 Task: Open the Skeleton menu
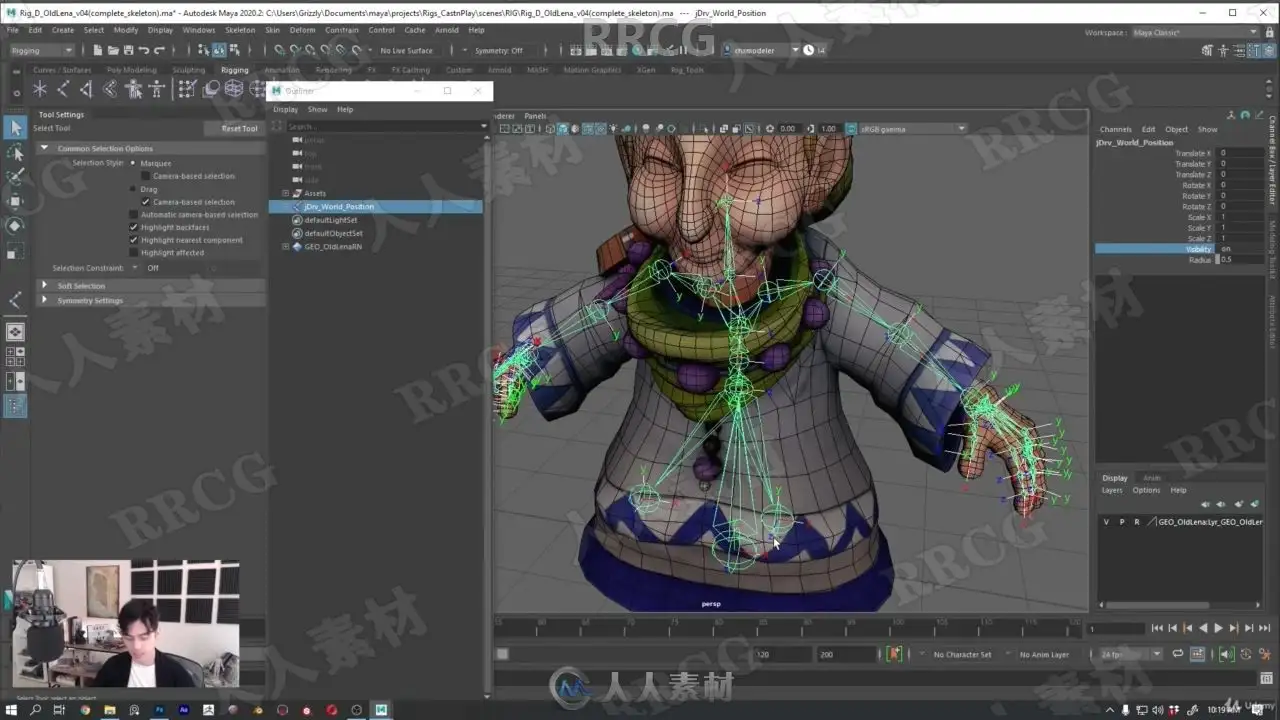(x=240, y=30)
